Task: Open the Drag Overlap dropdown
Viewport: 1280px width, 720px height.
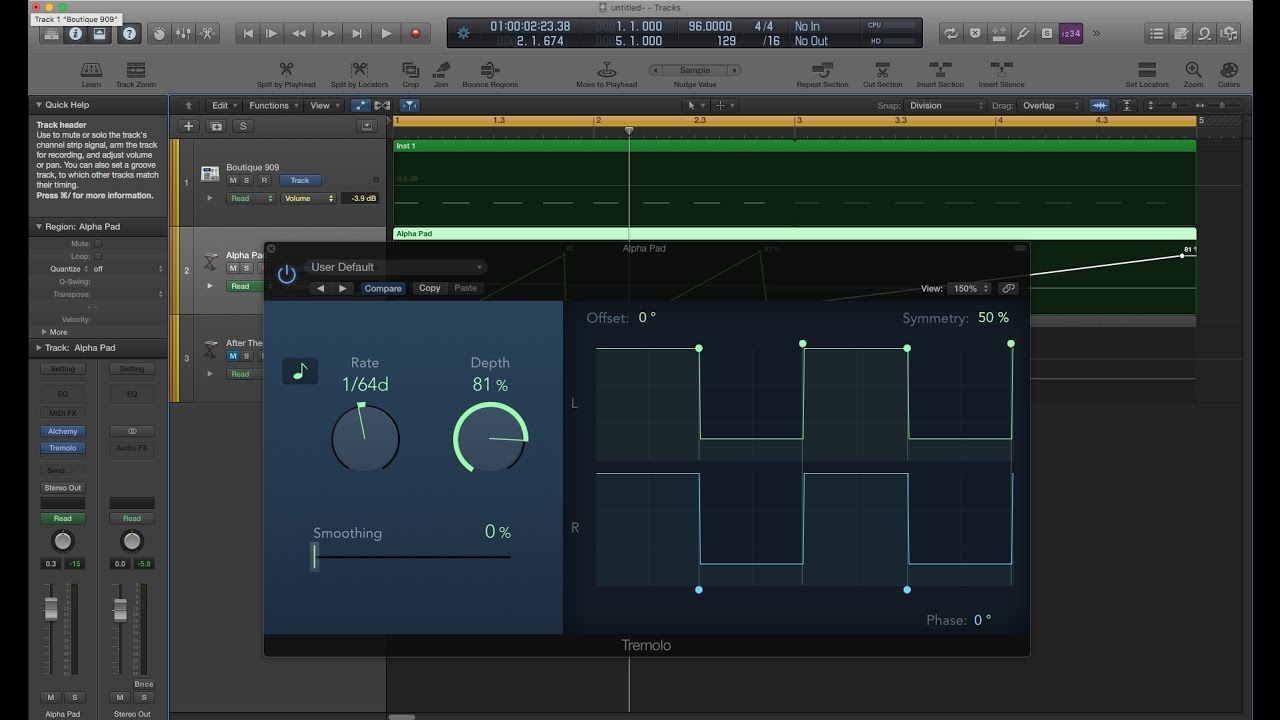Action: click(x=1050, y=105)
